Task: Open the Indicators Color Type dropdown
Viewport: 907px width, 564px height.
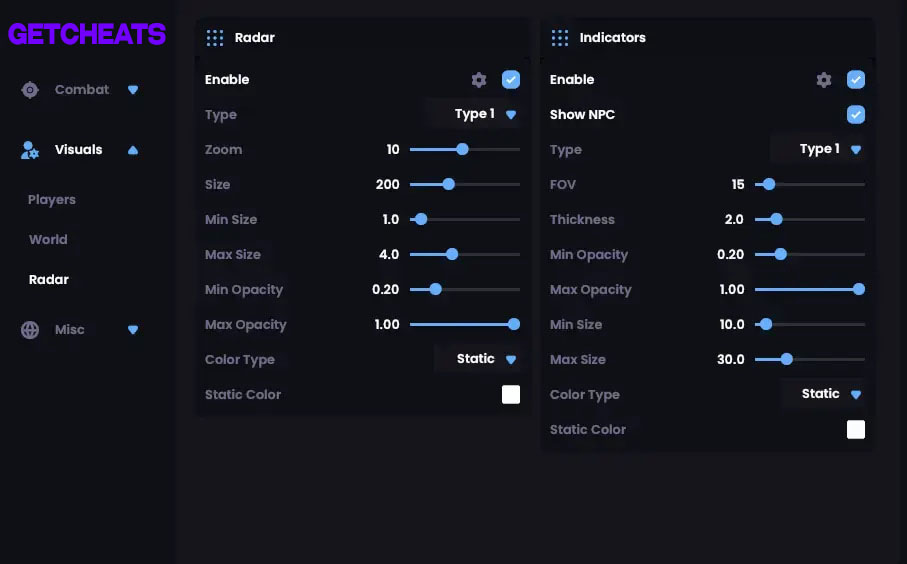Action: coord(823,394)
